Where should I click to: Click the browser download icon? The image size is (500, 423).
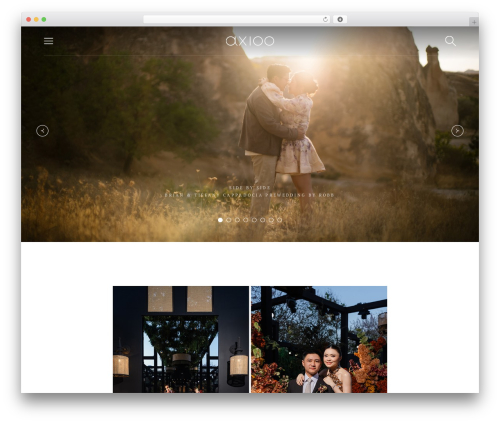[x=340, y=19]
